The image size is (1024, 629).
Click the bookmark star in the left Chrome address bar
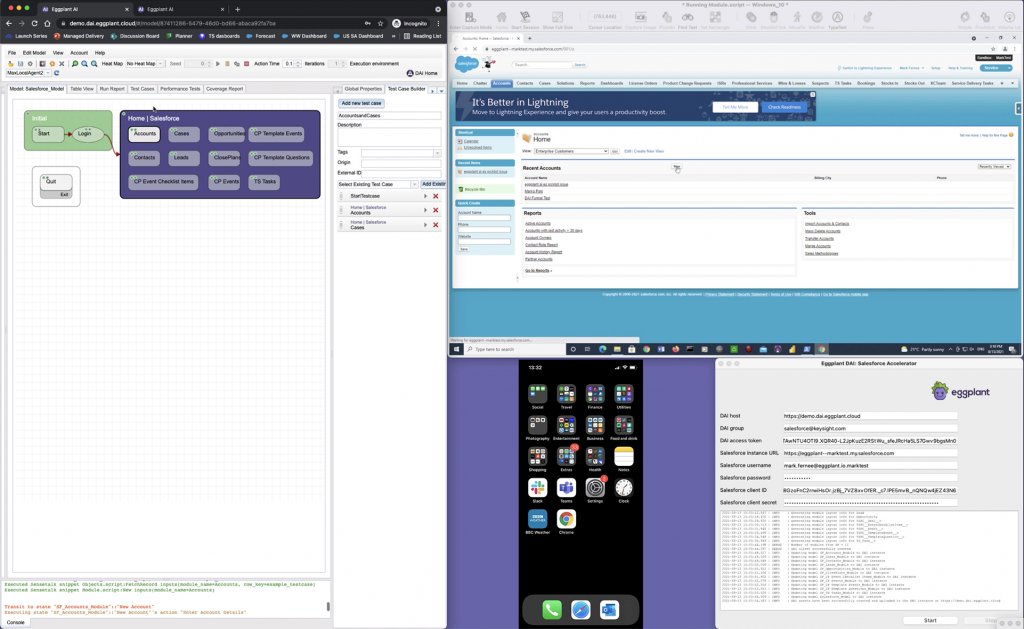click(x=380, y=24)
